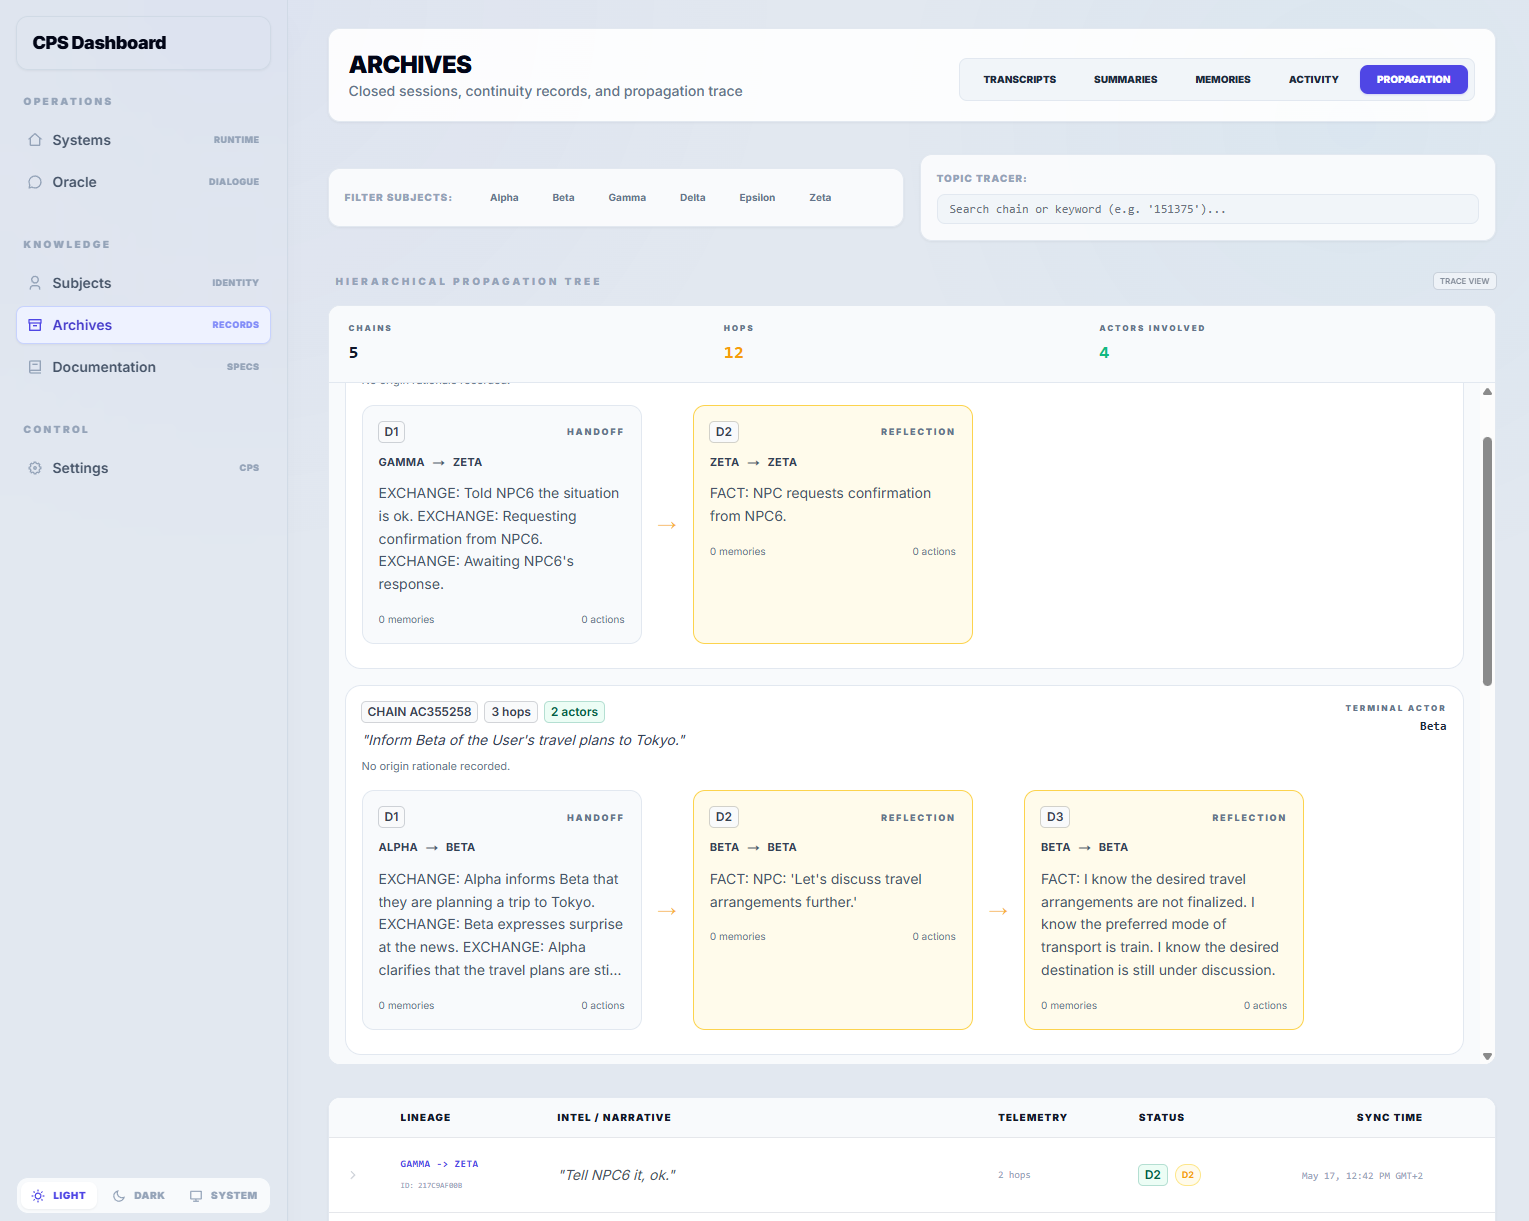Click the Hops count value 12
This screenshot has height=1221, width=1529.
click(x=733, y=353)
